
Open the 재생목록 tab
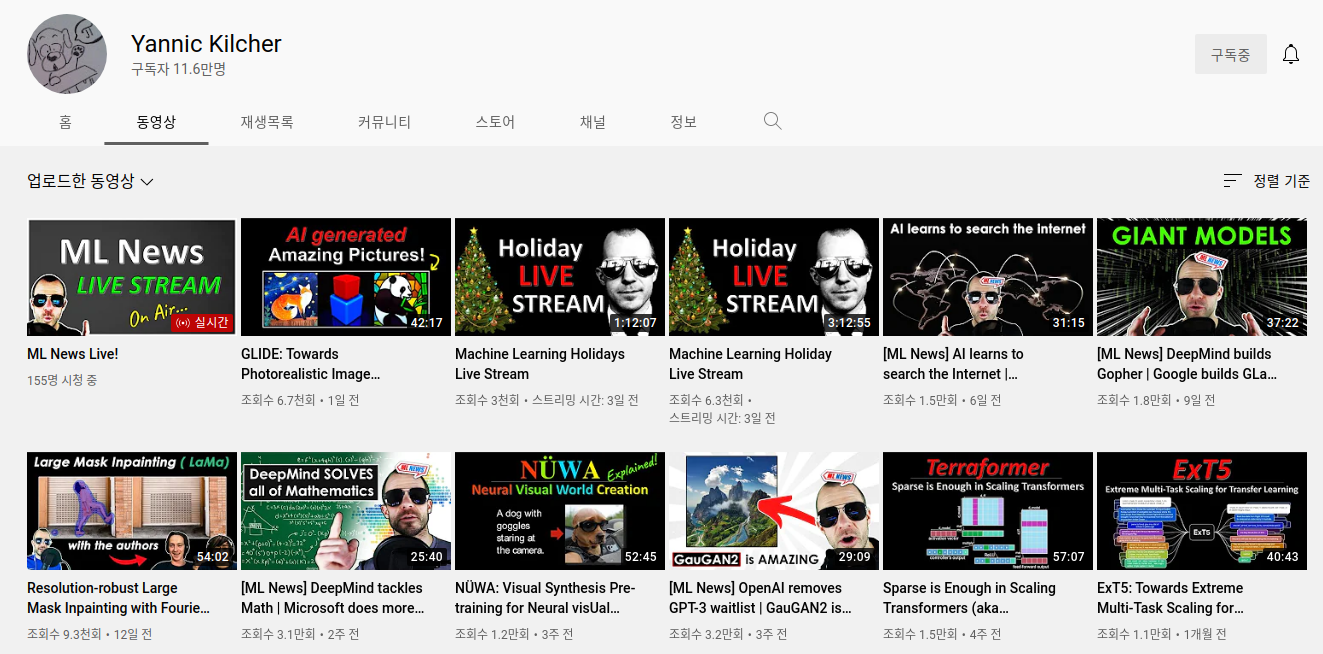[267, 122]
